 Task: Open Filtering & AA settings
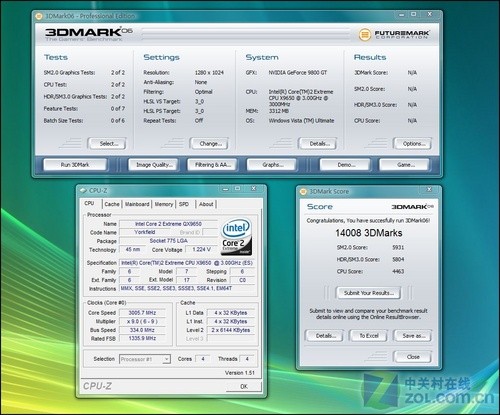tap(212, 165)
